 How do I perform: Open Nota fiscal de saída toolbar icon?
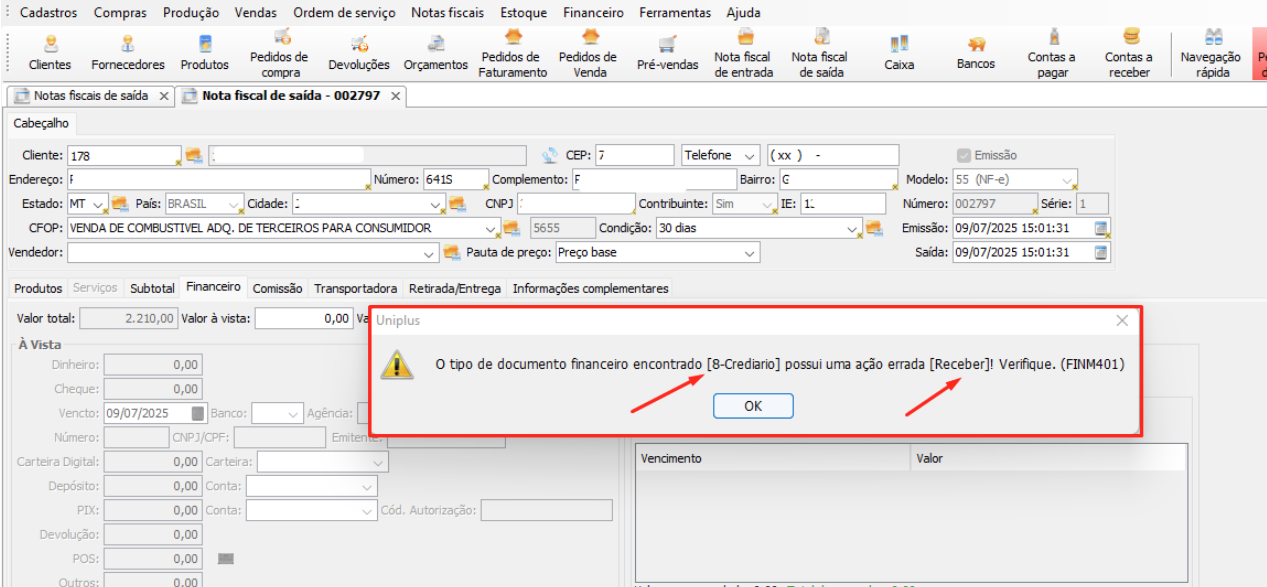[820, 53]
